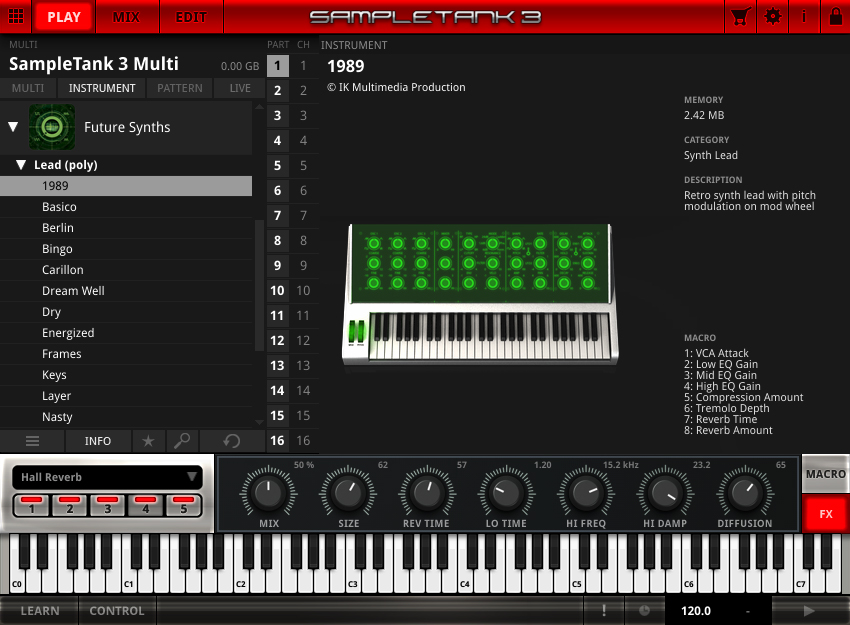Toggle effect slot 3
This screenshot has width=850, height=625.
pyautogui.click(x=107, y=505)
